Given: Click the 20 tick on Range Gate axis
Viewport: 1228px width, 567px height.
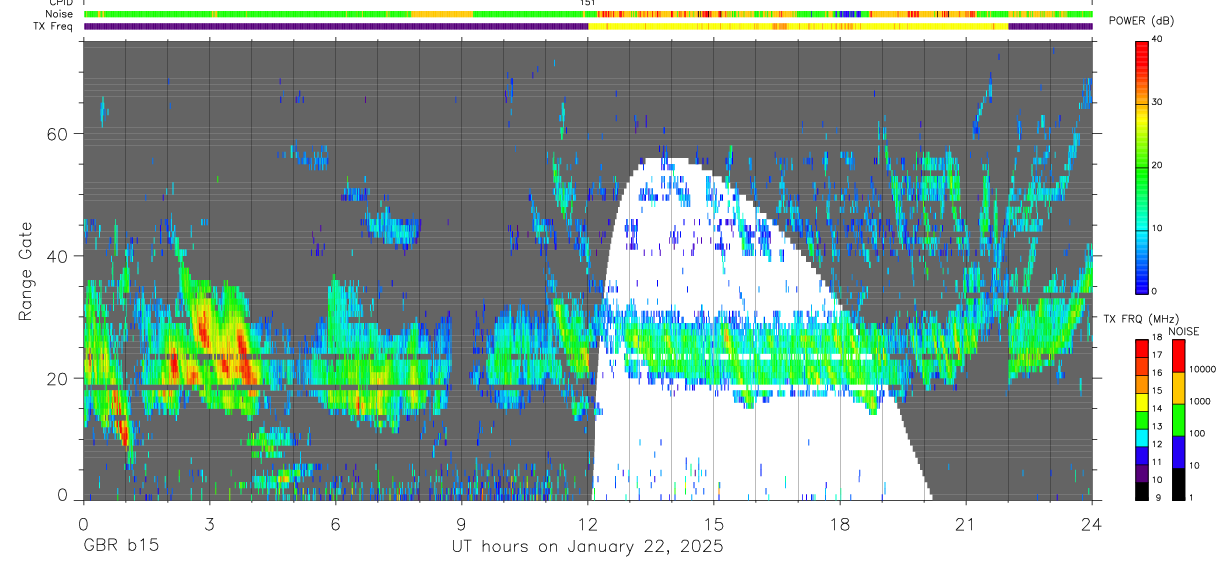Looking at the screenshot, I should (58, 378).
